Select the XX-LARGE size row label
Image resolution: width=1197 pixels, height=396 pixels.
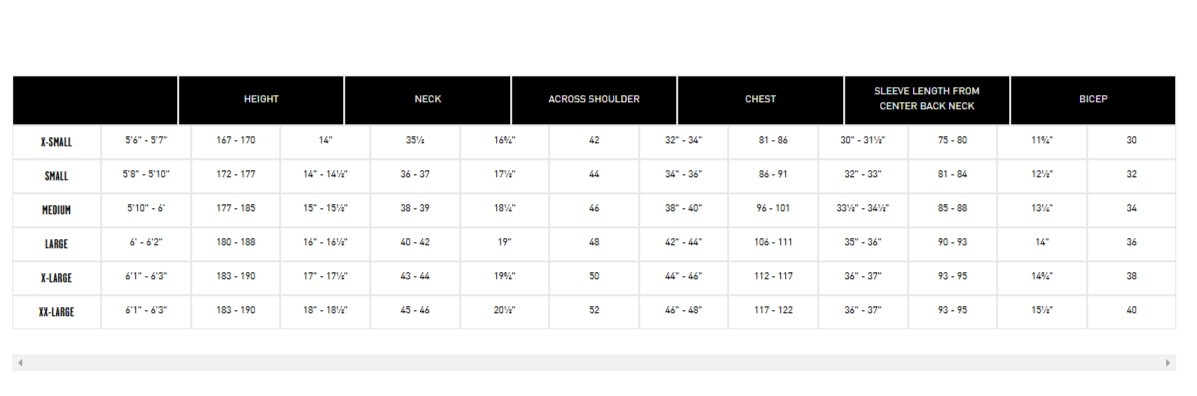pos(56,312)
